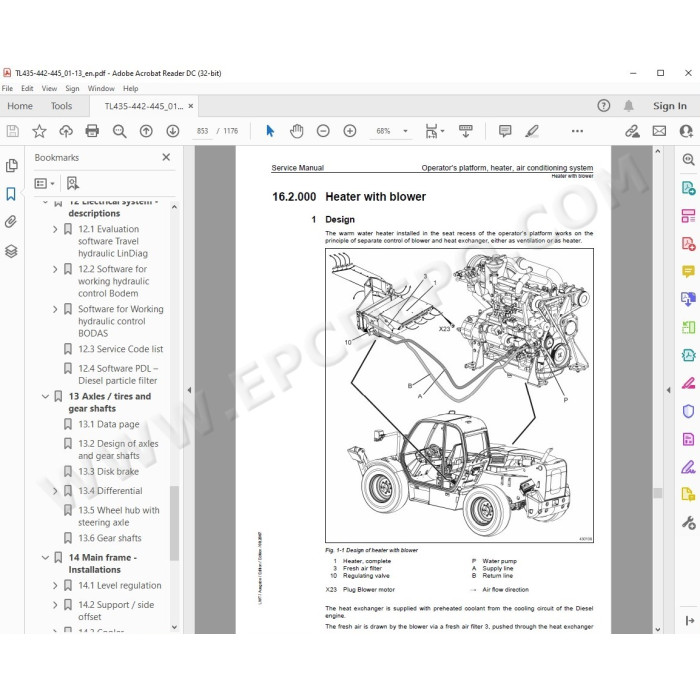Screen dimensions: 700x700
Task: Expand the 12.2 Software for working hydraulic bookmark
Action: point(55,269)
